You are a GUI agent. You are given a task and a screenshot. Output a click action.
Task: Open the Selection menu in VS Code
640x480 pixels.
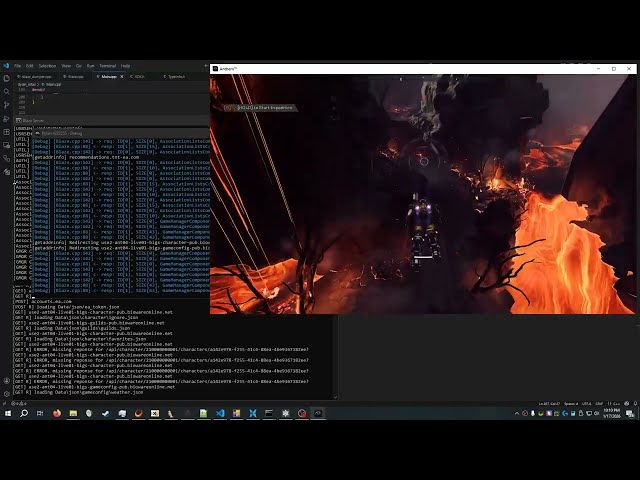(47, 66)
